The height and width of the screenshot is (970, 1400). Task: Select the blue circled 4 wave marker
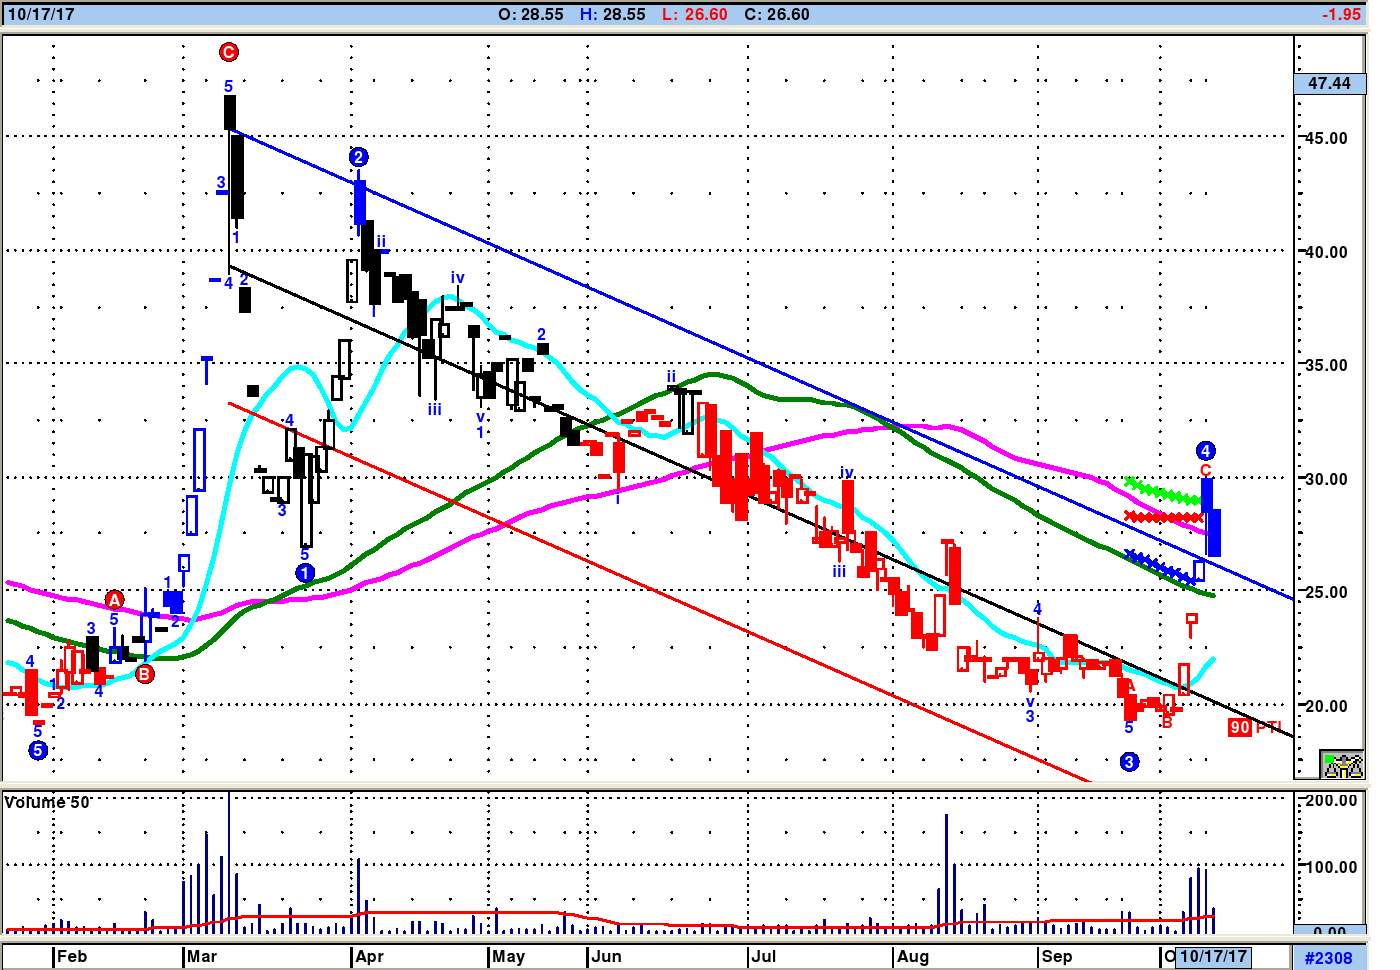1206,451
